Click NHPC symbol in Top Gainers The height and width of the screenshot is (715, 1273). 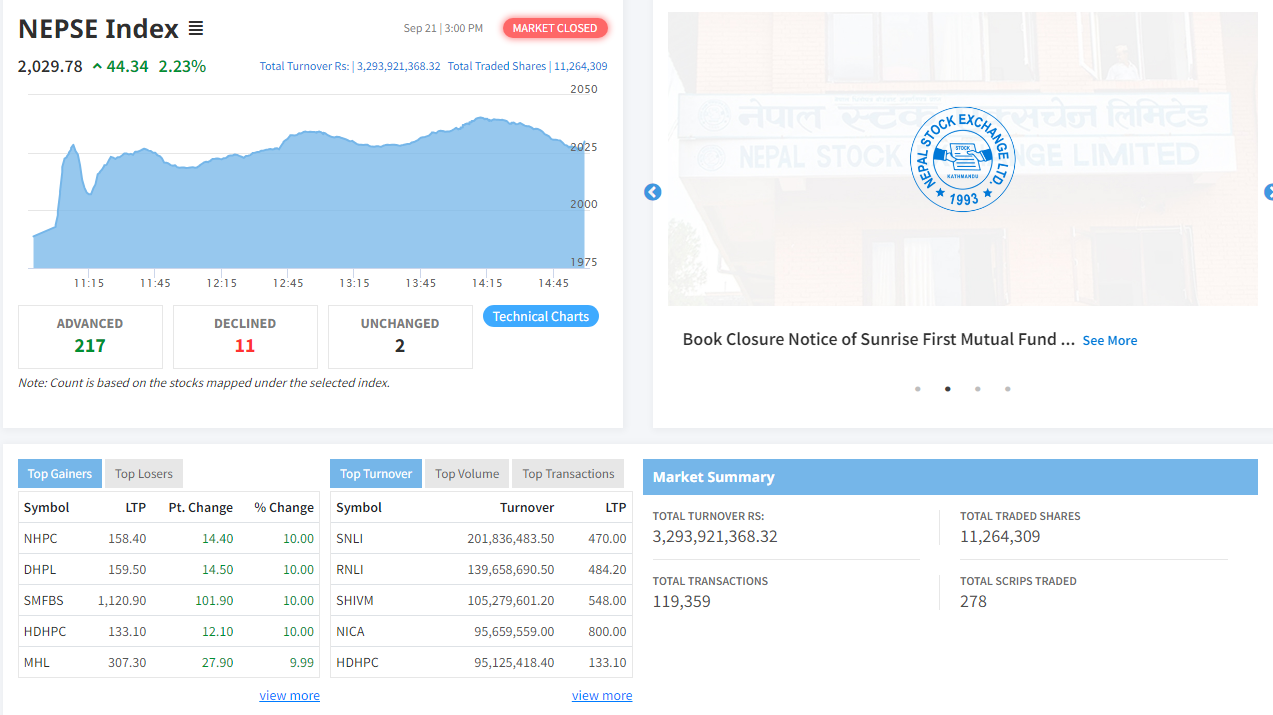coord(41,538)
